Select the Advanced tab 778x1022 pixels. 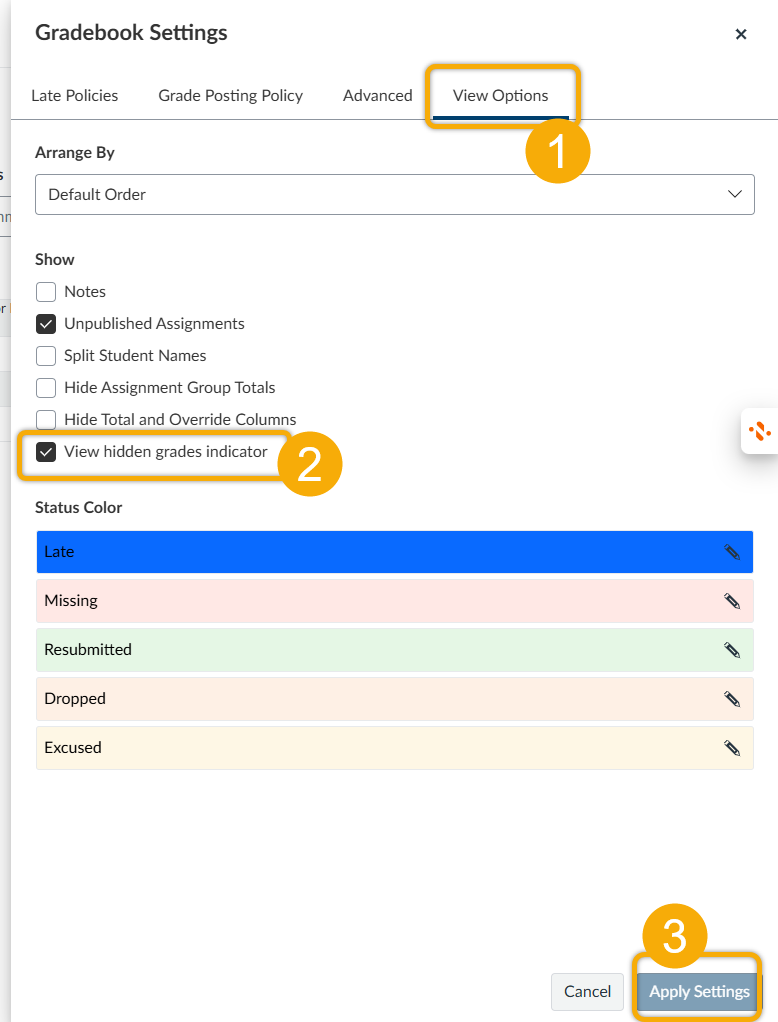point(377,96)
